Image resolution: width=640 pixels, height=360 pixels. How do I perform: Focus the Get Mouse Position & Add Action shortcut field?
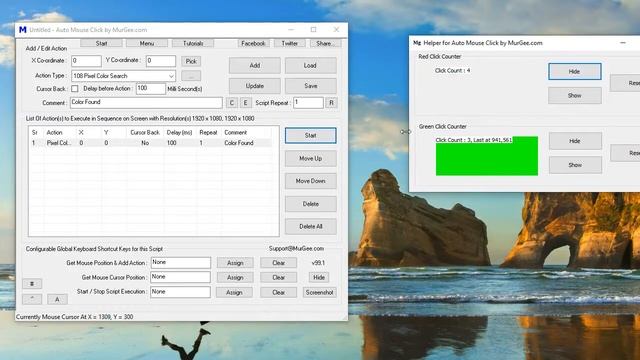[x=180, y=262]
